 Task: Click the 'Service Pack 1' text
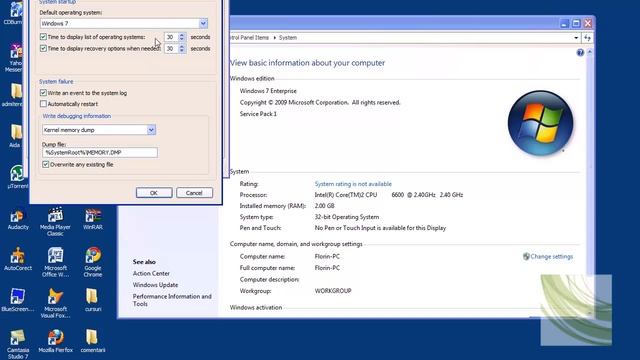coord(258,114)
